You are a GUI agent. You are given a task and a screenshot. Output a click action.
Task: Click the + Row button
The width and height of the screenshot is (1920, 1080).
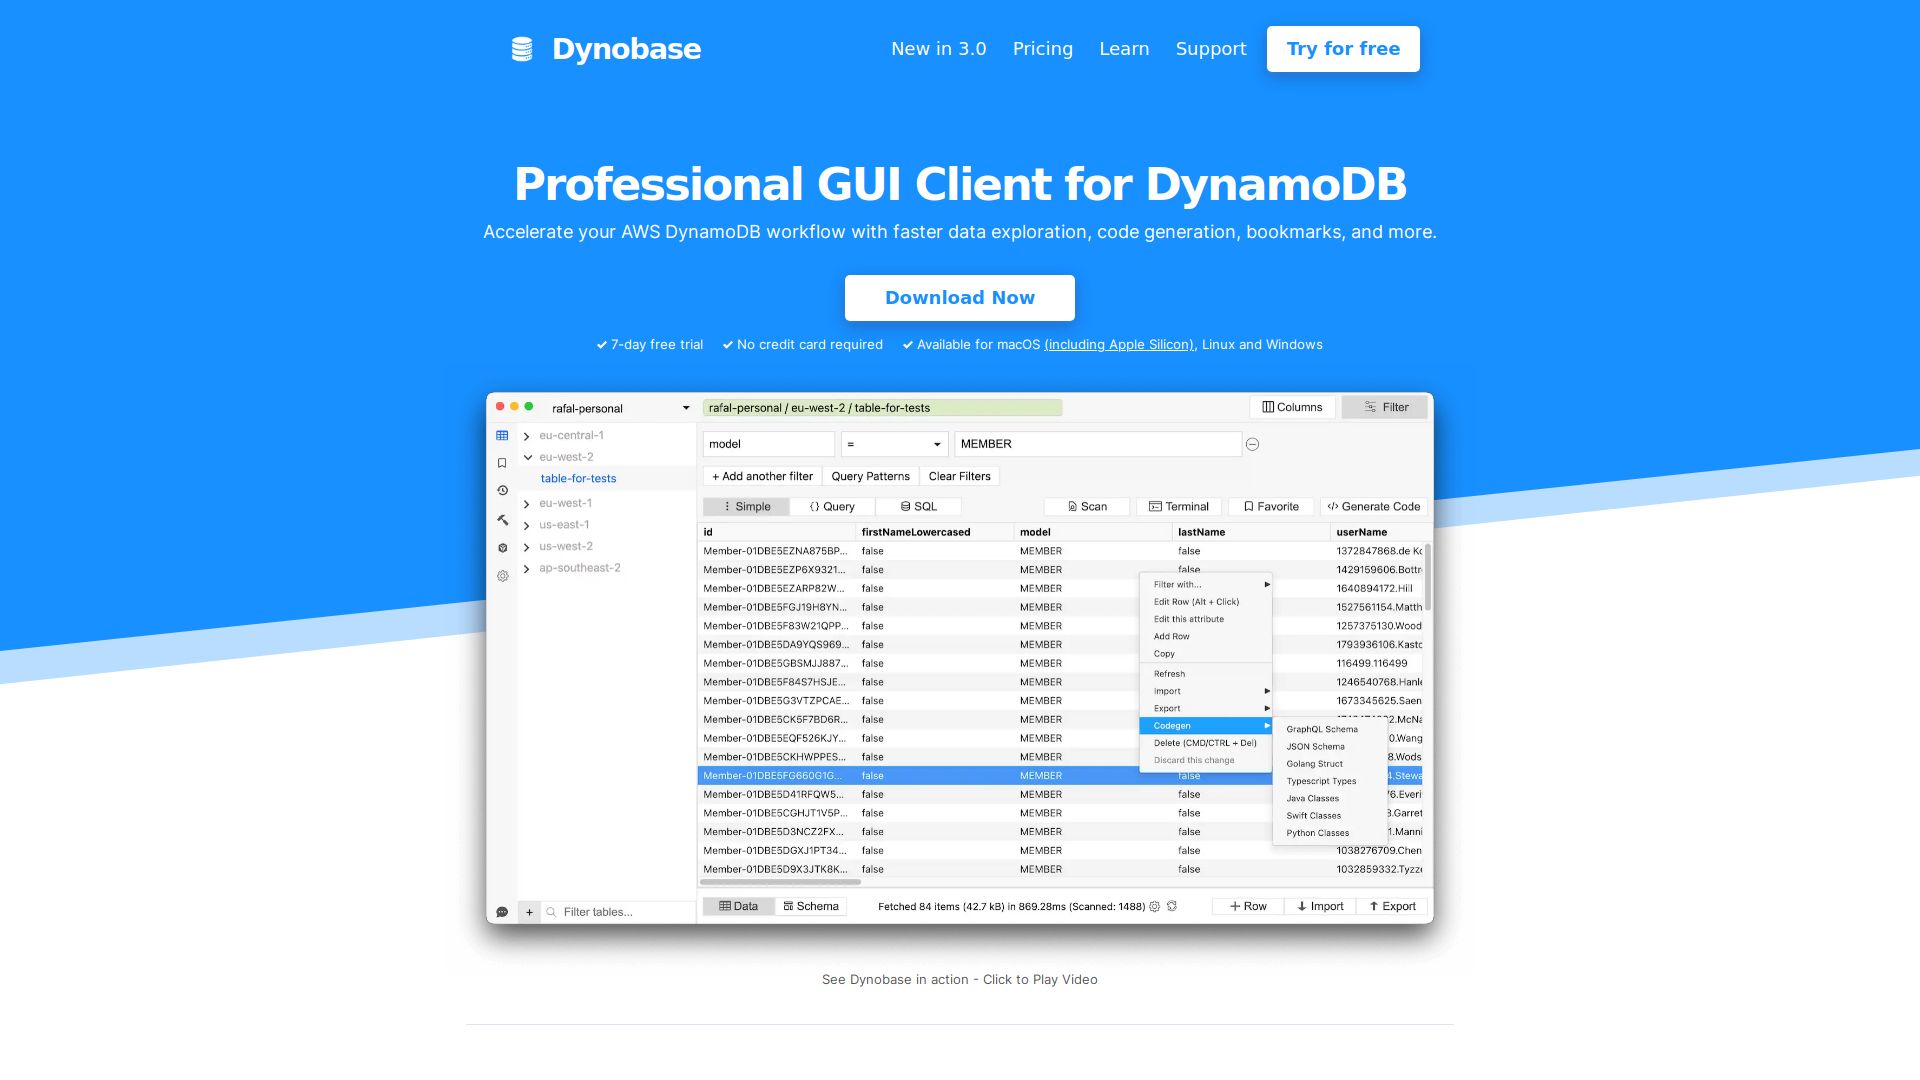pos(1248,907)
